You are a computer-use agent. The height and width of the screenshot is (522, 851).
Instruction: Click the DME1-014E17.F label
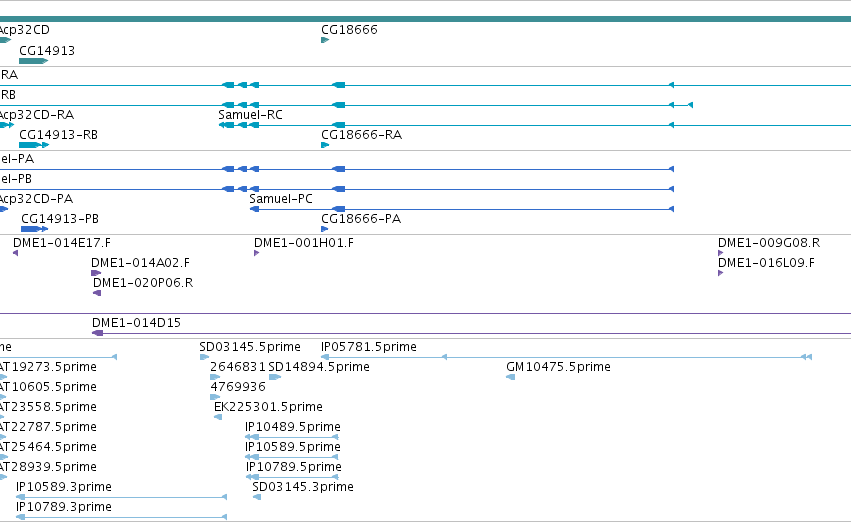tap(62, 243)
